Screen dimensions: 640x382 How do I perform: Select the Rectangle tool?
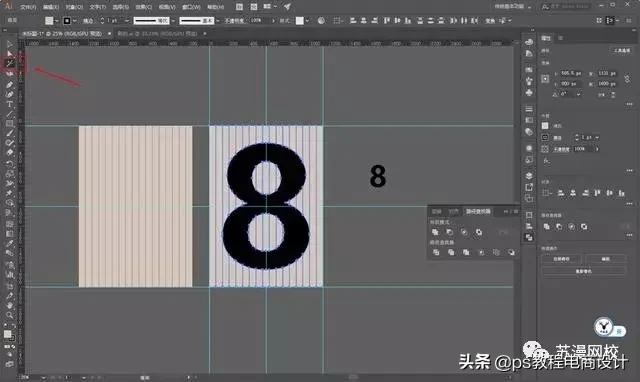click(x=10, y=124)
